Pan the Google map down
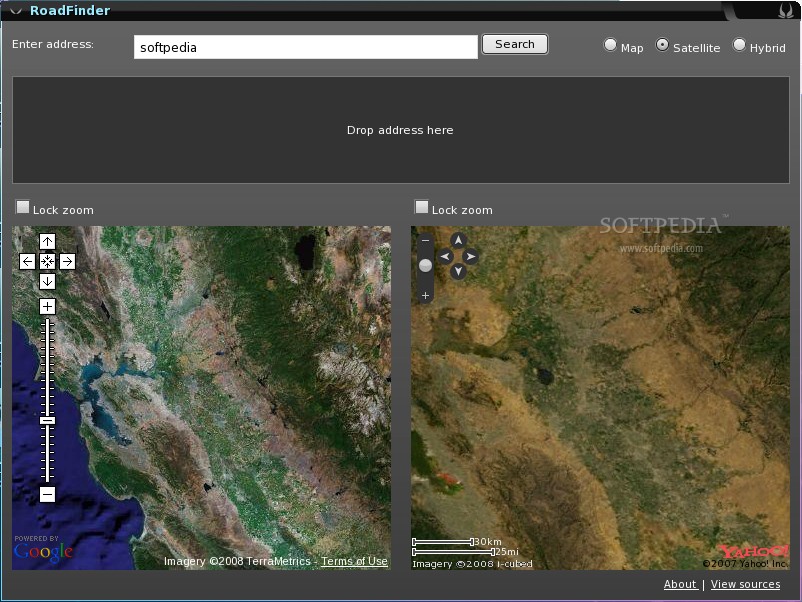This screenshot has height=602, width=802. pos(47,281)
